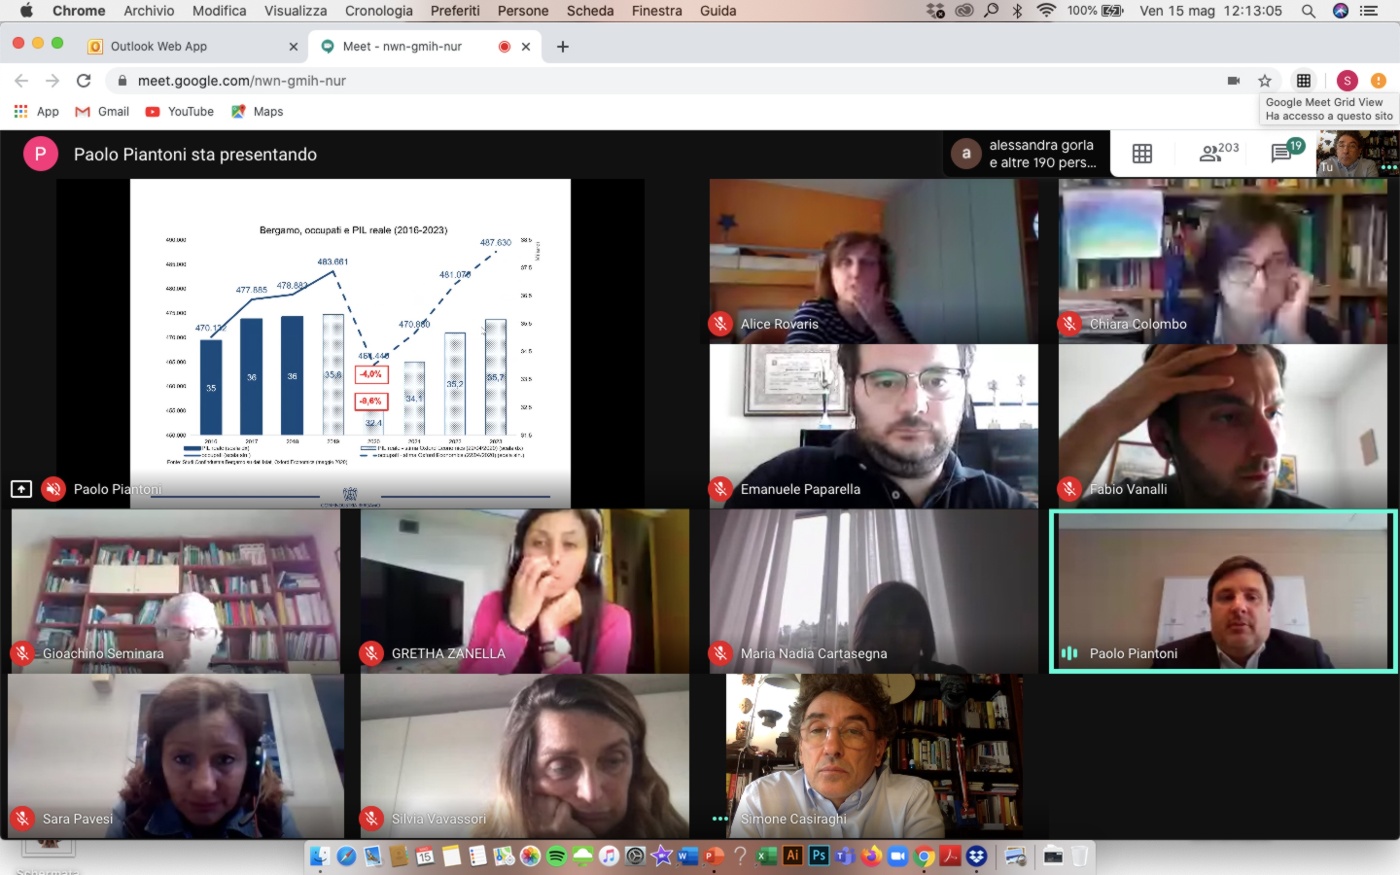The height and width of the screenshot is (875, 1400).
Task: Reload the Meet page
Action: [x=84, y=81]
